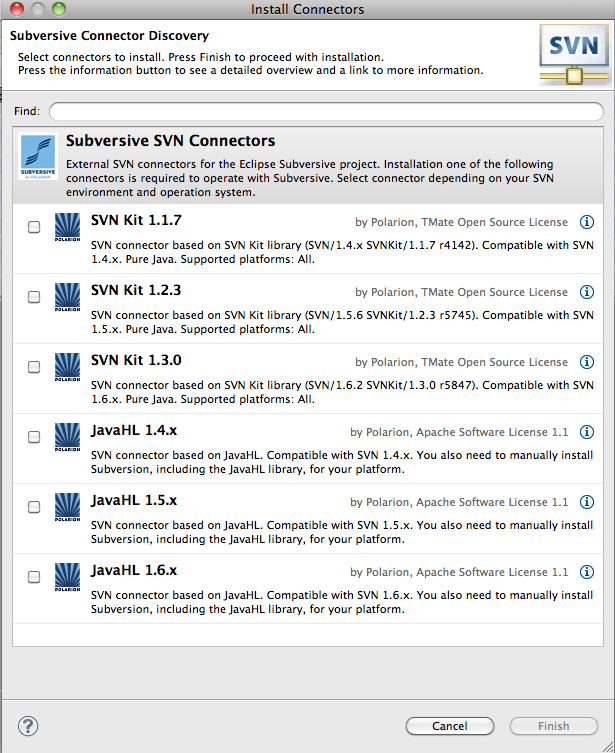Select the JavaHL 1.4.x title

(134, 430)
